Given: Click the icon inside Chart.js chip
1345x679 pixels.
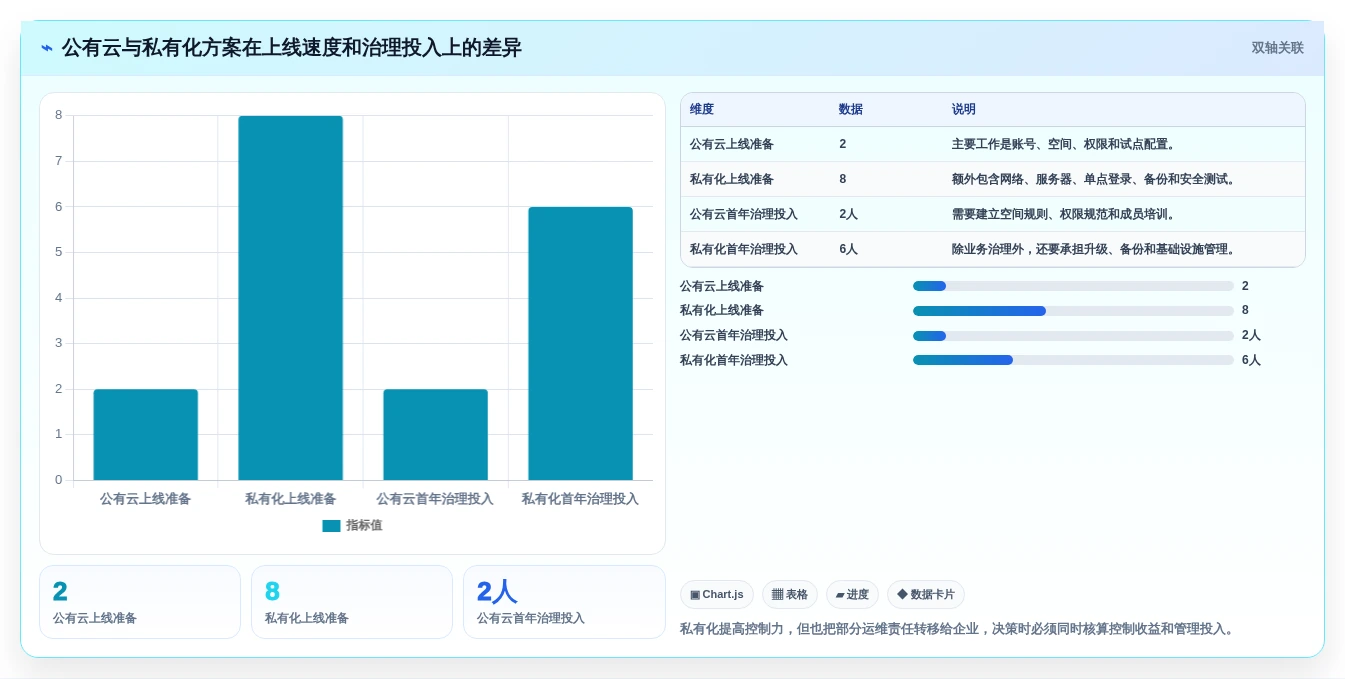Looking at the screenshot, I should pos(695,595).
